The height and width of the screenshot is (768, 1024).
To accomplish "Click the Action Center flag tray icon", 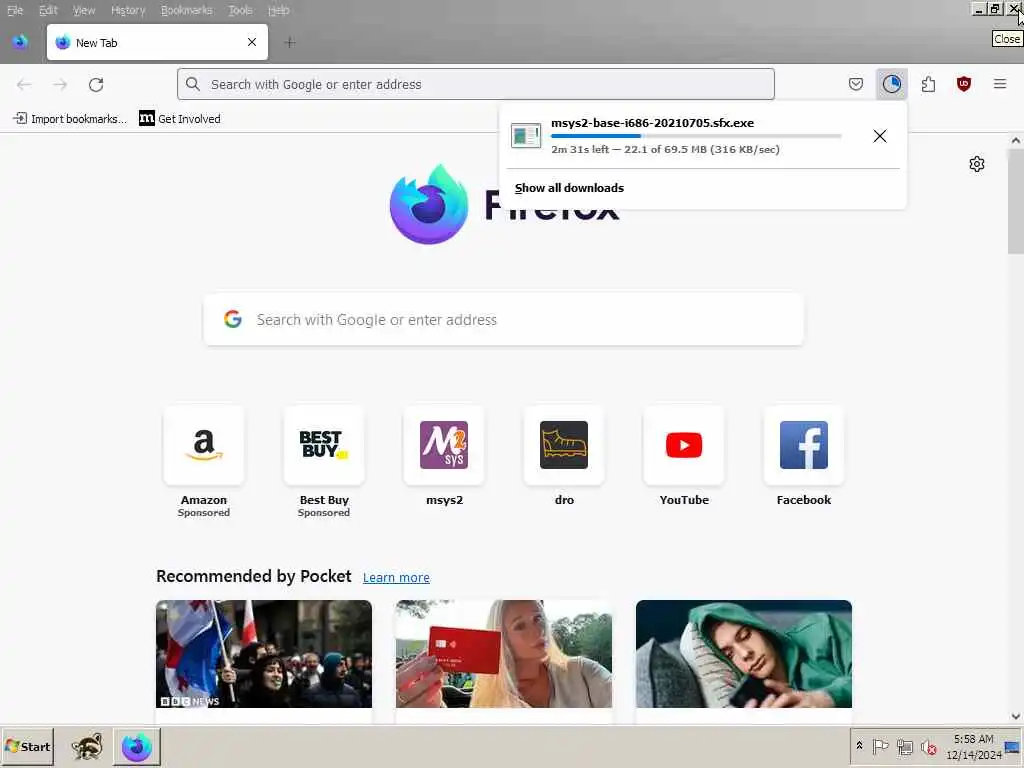I will coord(880,746).
